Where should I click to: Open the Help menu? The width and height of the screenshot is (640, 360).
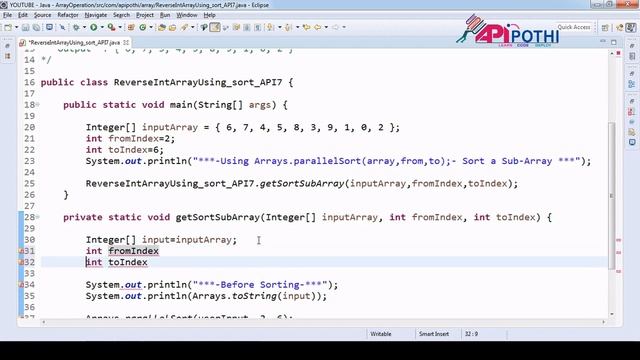(209, 15)
